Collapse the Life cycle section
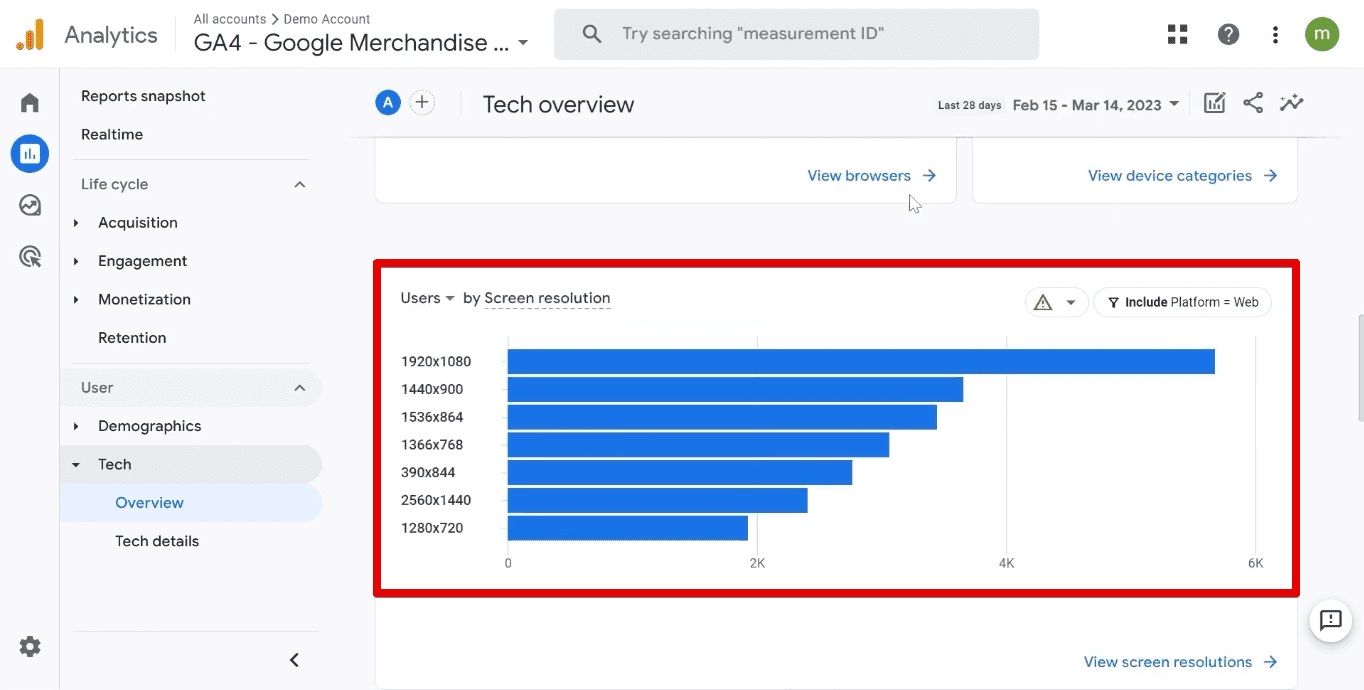 [x=299, y=184]
